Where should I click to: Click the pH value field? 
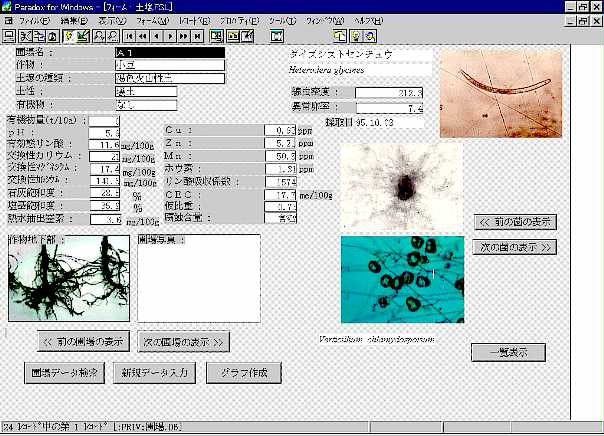click(x=104, y=133)
